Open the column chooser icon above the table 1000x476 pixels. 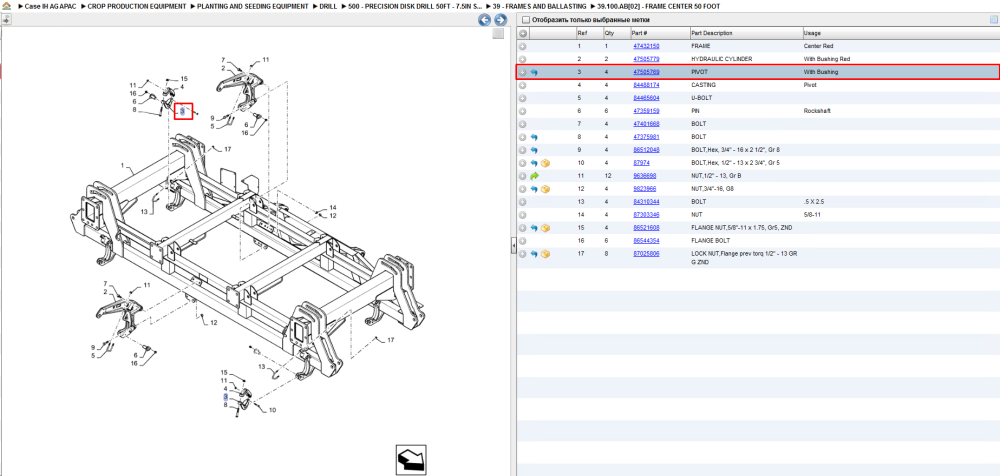[x=994, y=20]
